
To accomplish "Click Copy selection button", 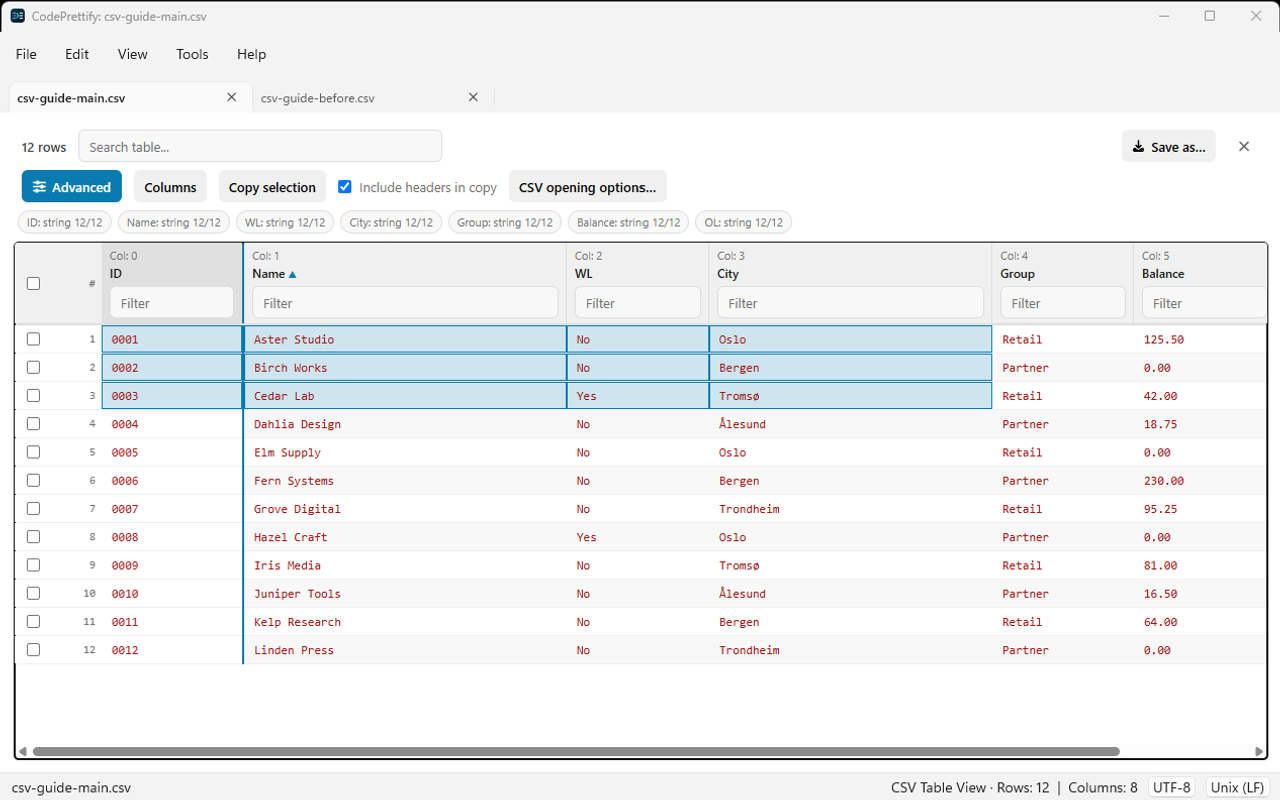I will coord(272,187).
